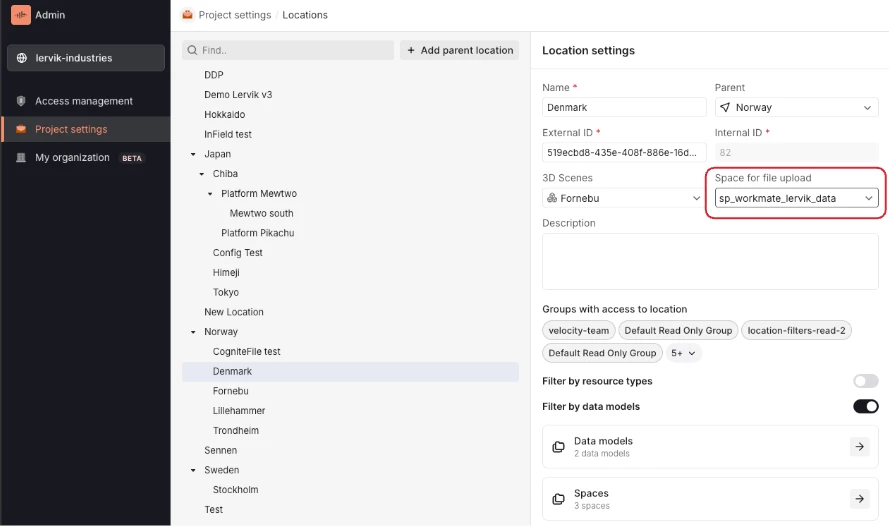This screenshot has height=527, width=889.
Task: Click the Access management shield icon
Action: pos(21,101)
